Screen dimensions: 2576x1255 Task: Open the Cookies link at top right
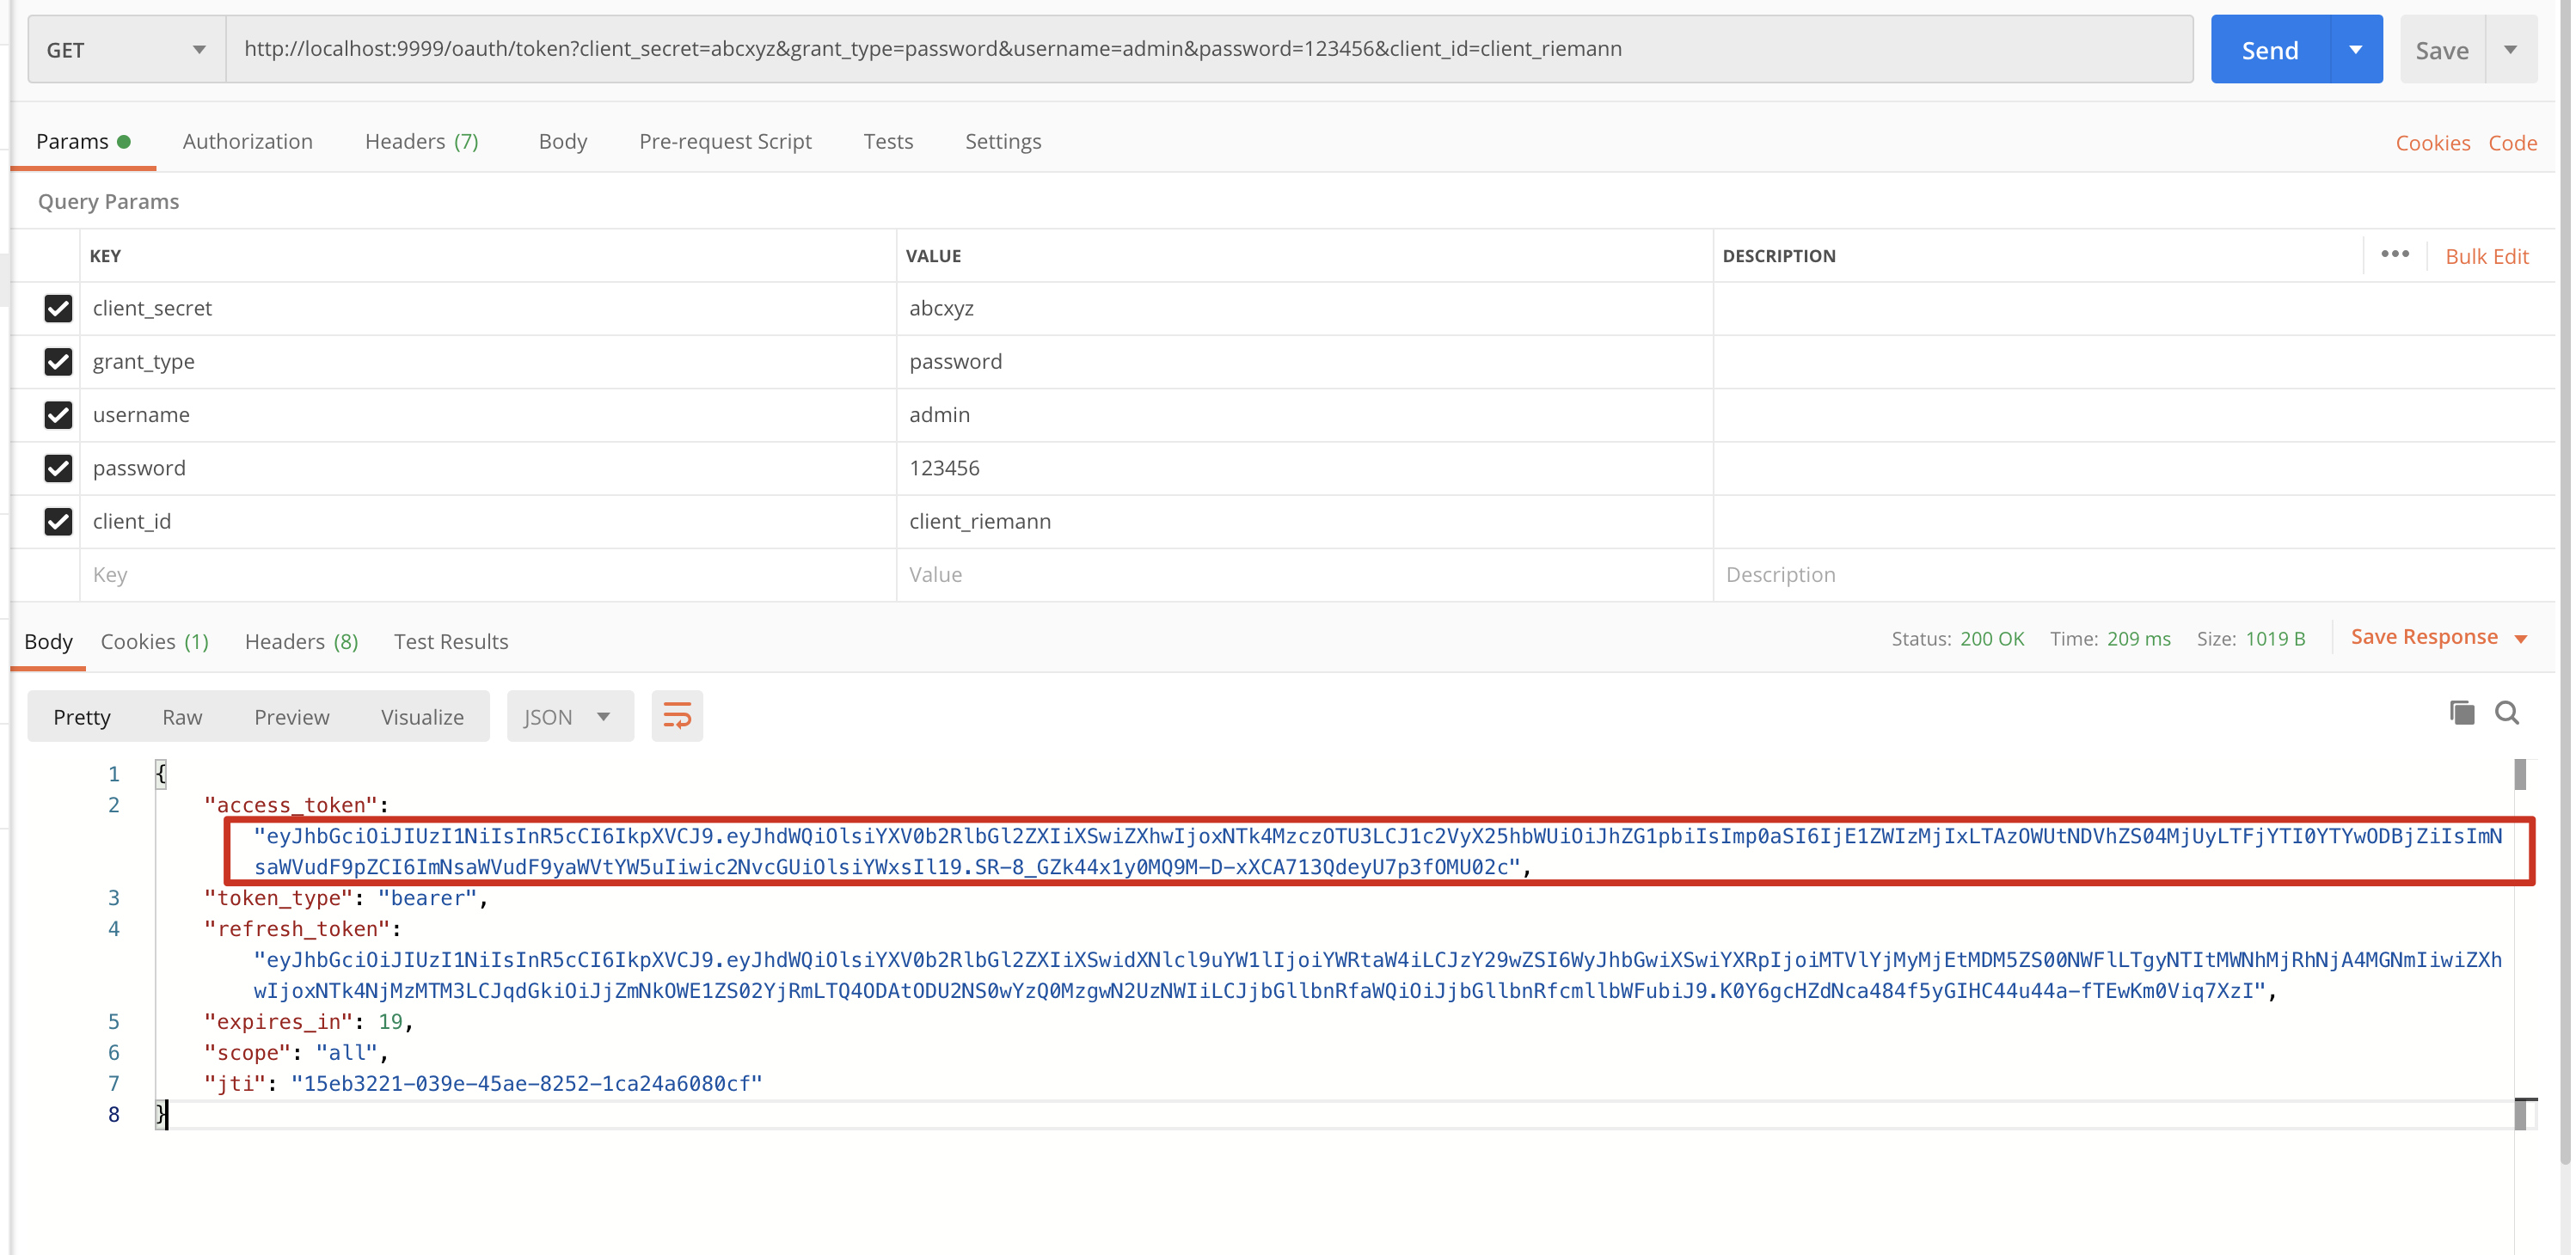pos(2432,142)
